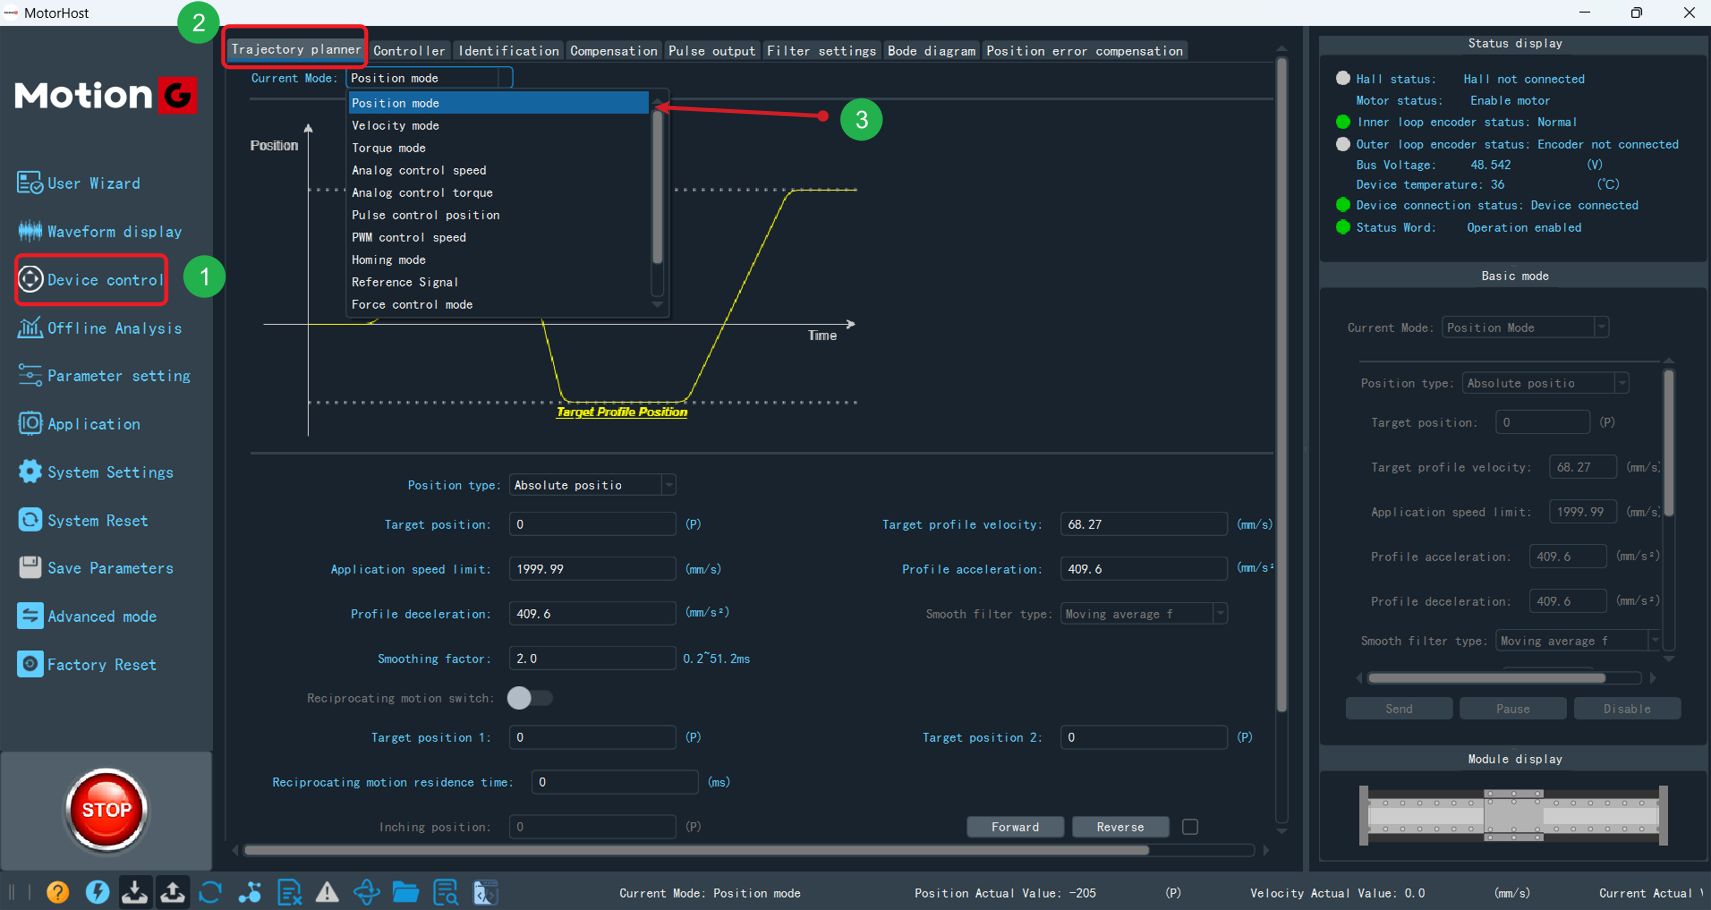Open the Filter settings tab
Viewport: 1711px width, 910px height.
821,51
